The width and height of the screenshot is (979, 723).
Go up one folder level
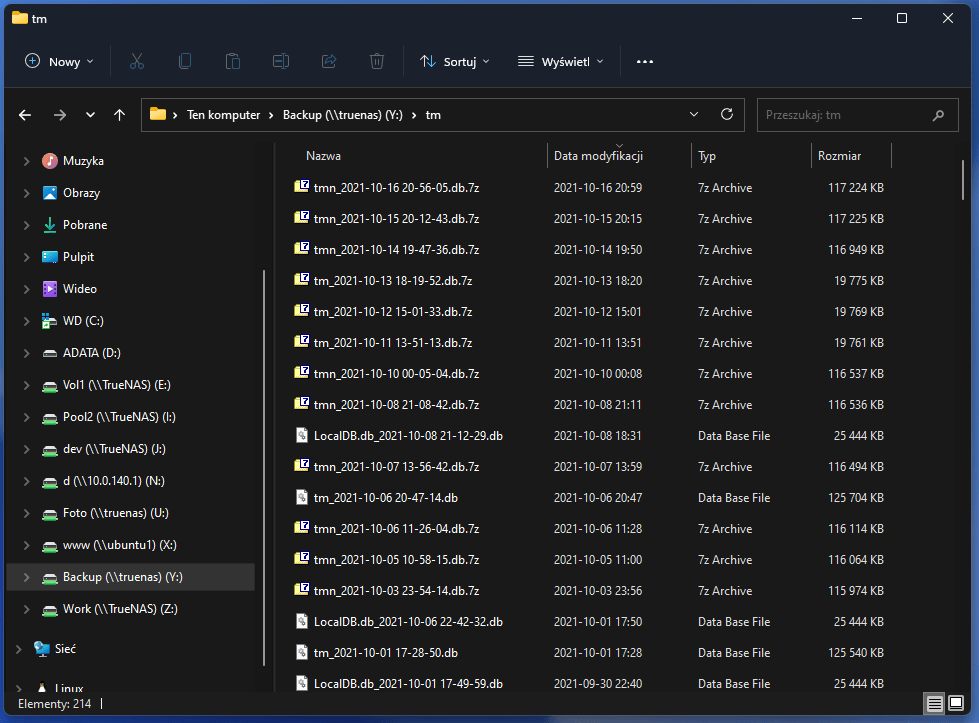[120, 115]
